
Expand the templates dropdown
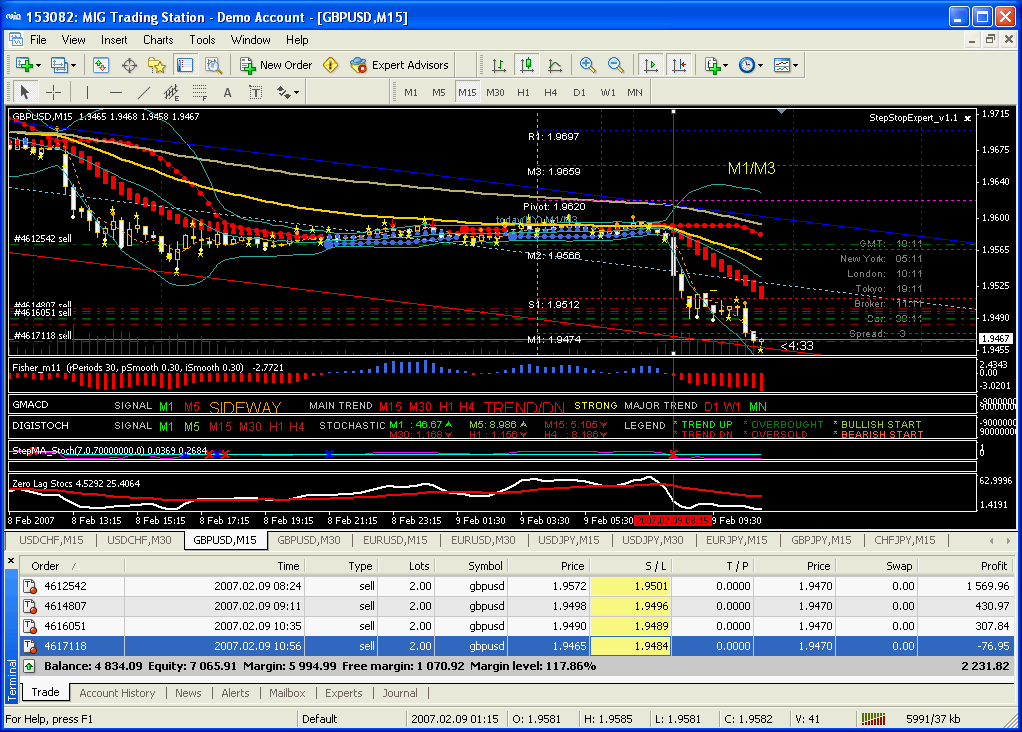(x=786, y=65)
